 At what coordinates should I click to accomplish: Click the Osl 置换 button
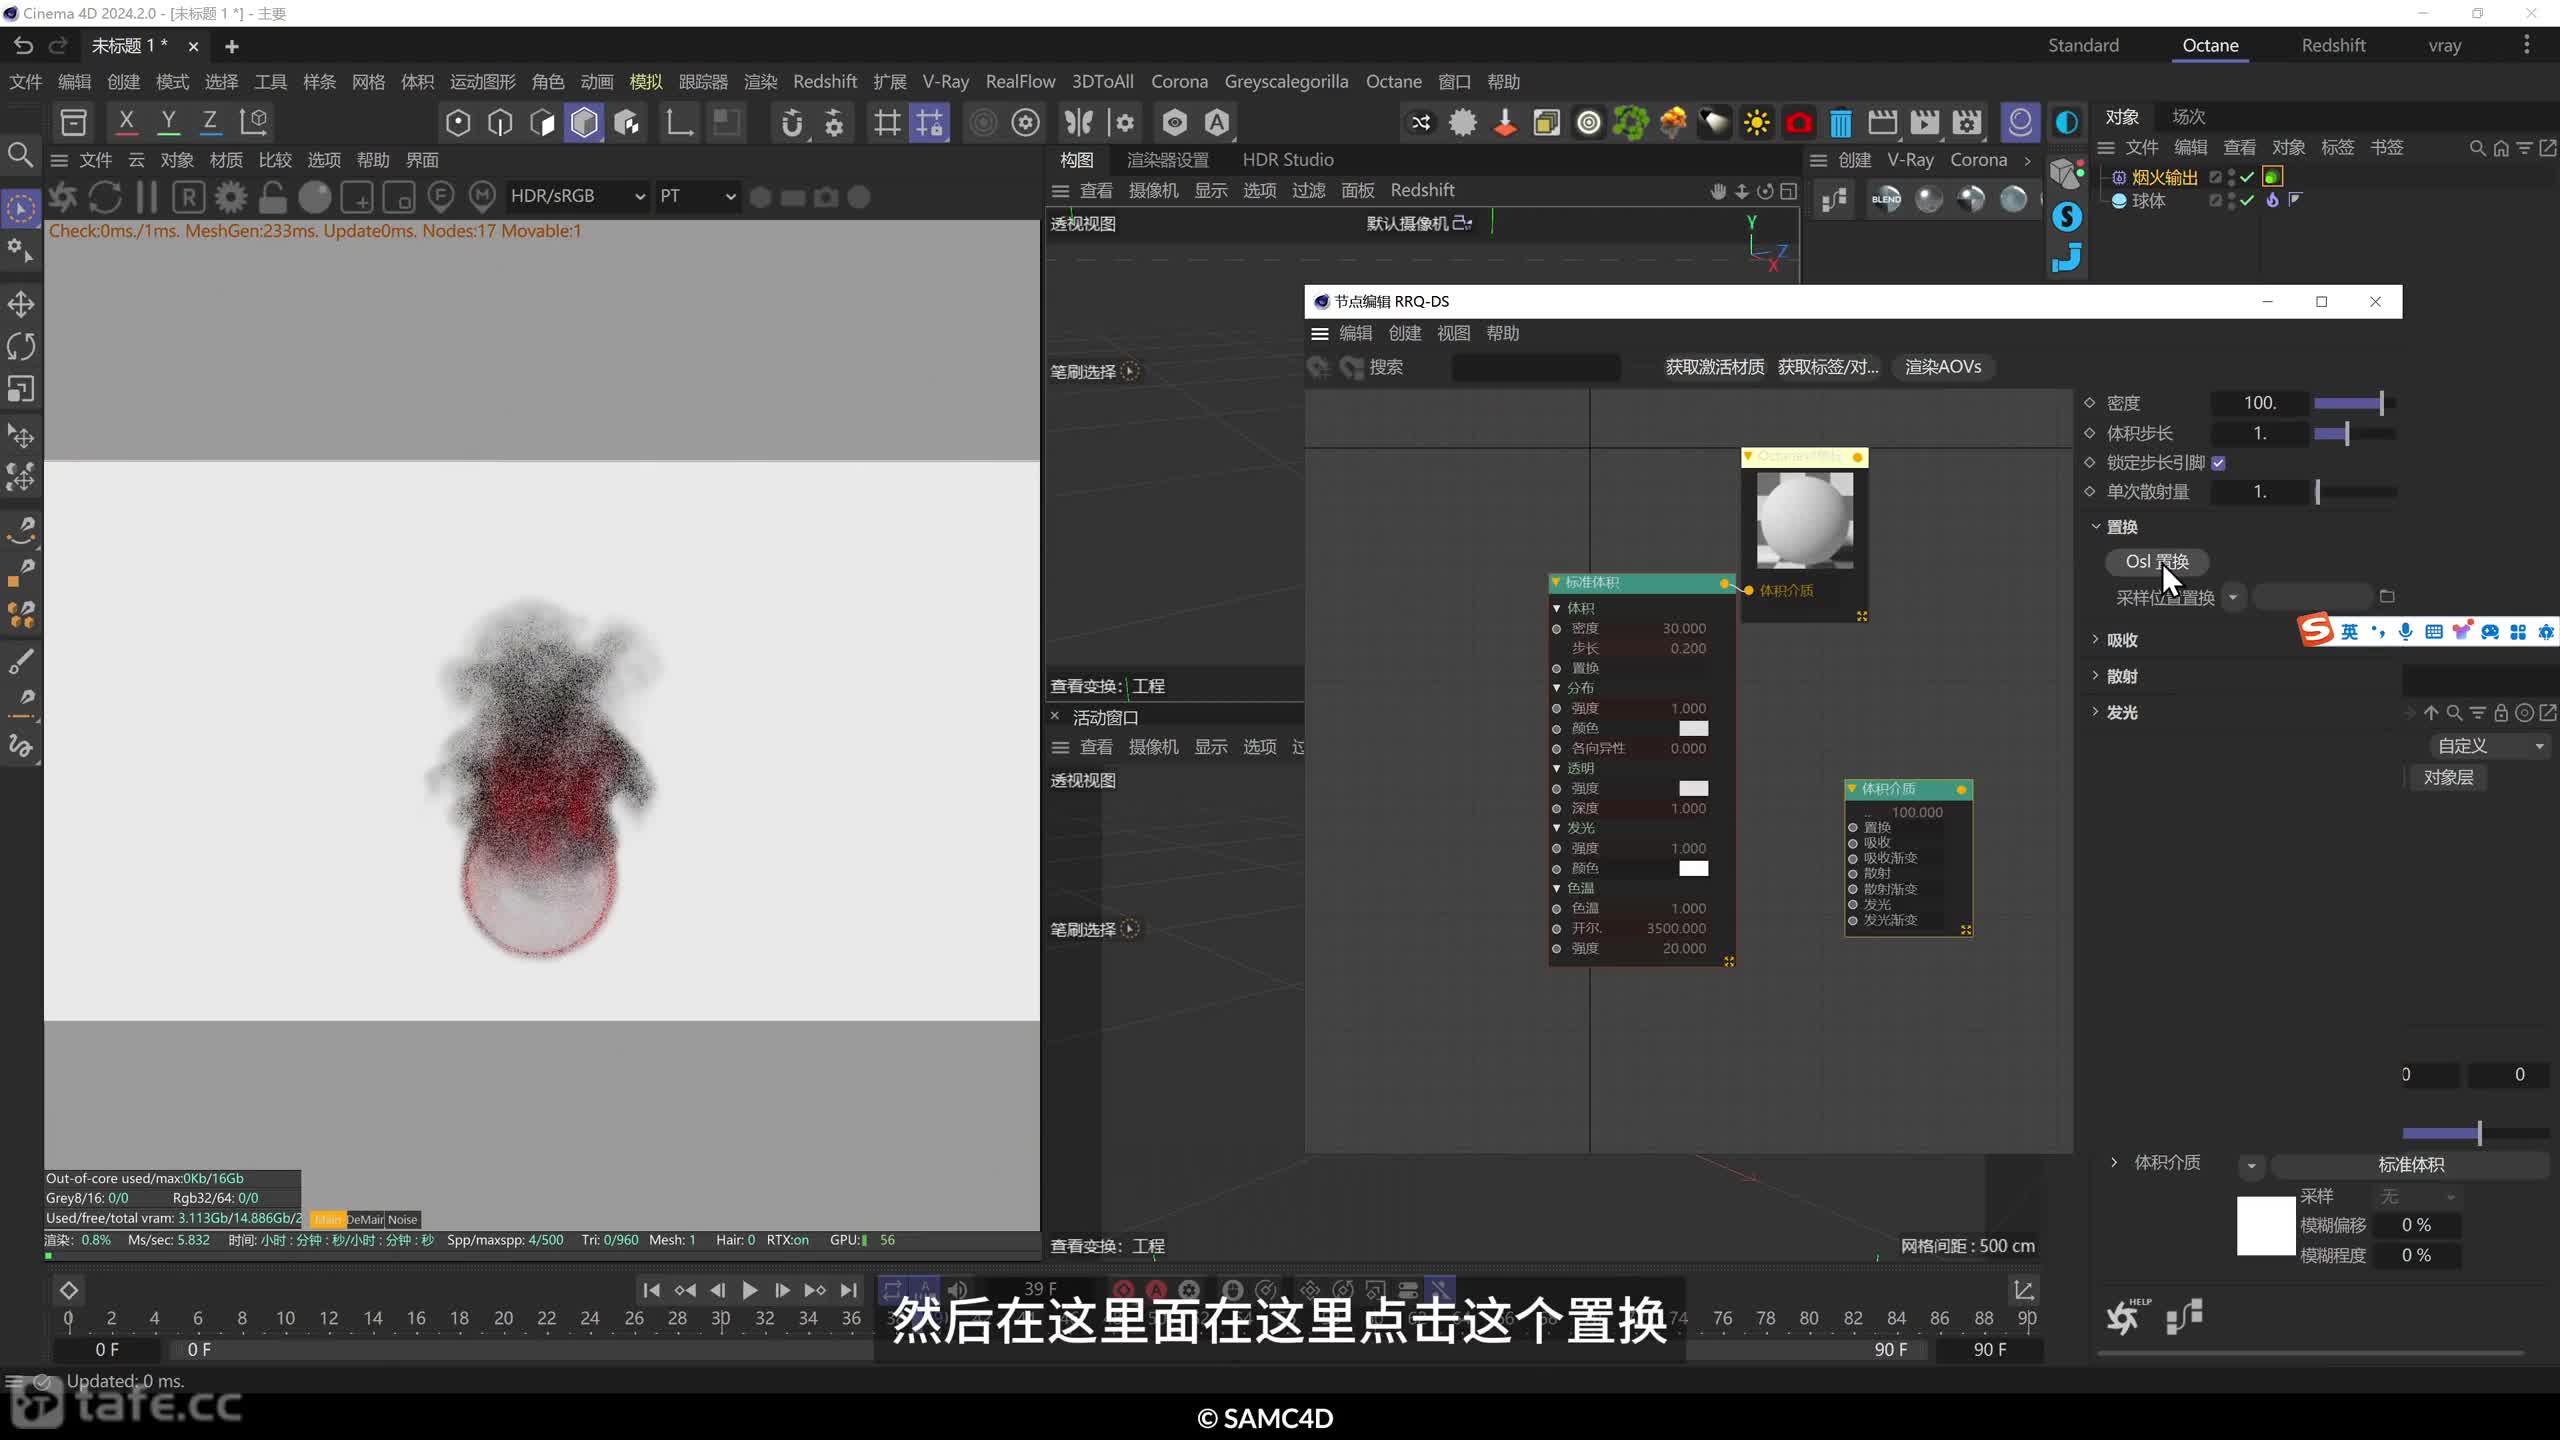(x=2157, y=561)
